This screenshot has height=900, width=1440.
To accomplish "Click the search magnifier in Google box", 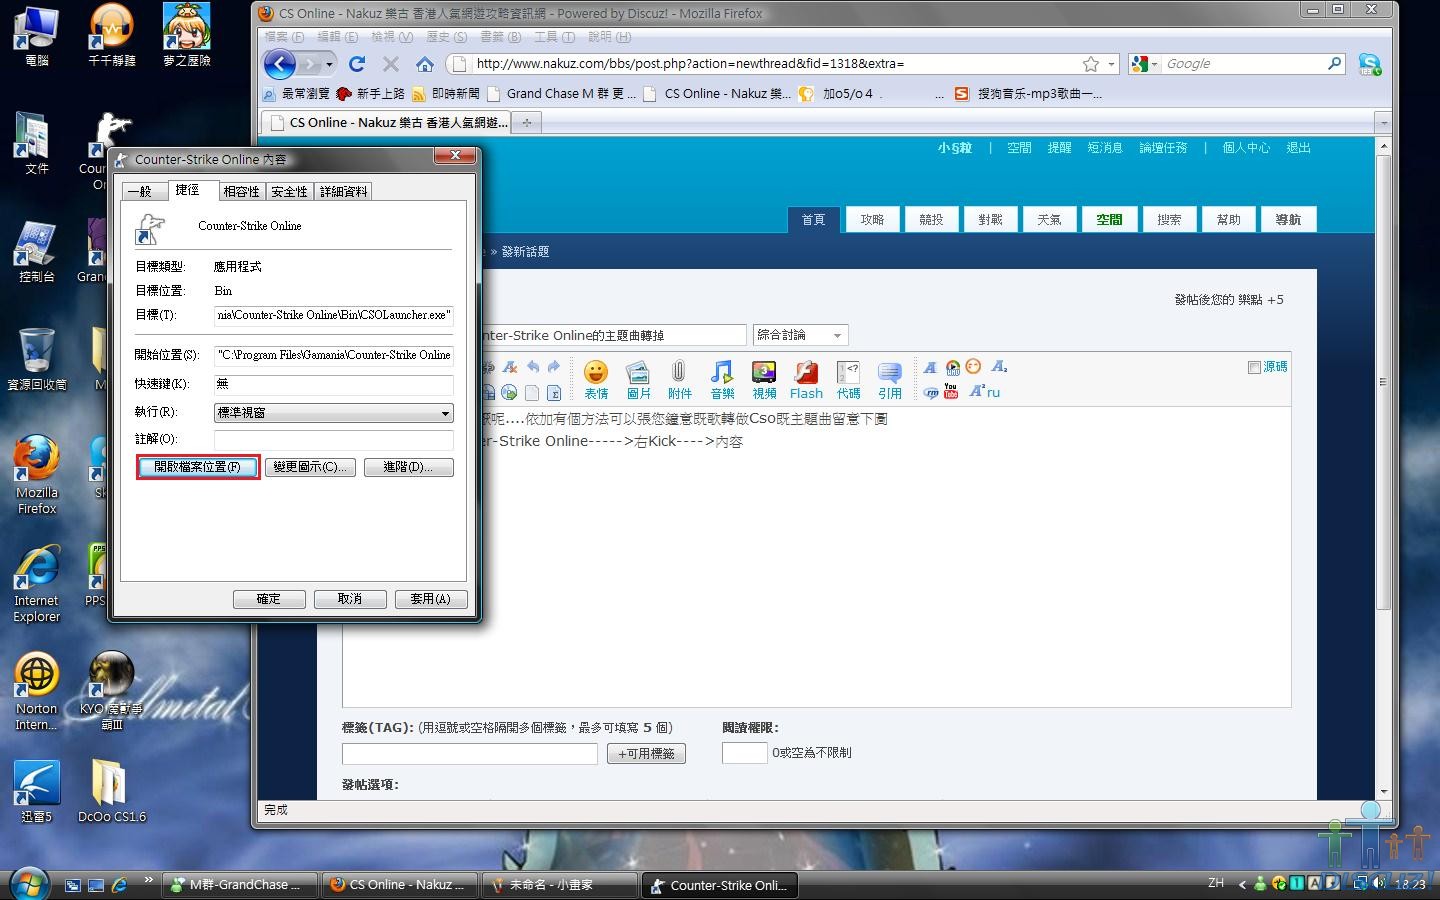I will point(1334,63).
